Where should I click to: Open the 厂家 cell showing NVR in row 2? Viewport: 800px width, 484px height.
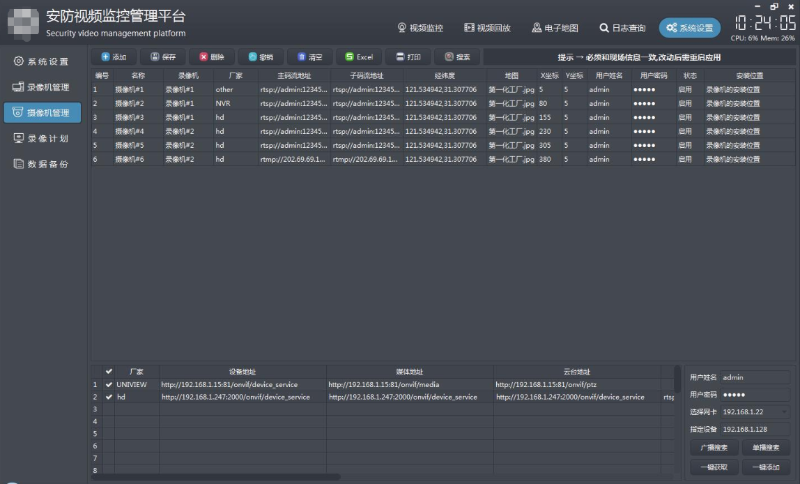pyautogui.click(x=236, y=104)
